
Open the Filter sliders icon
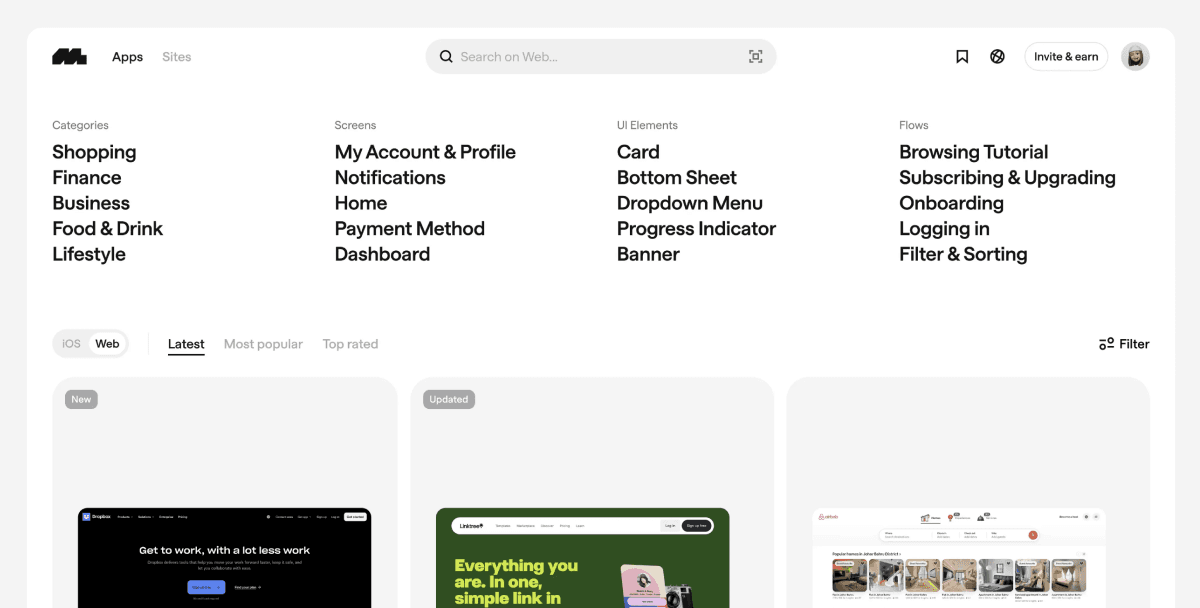click(x=1106, y=344)
